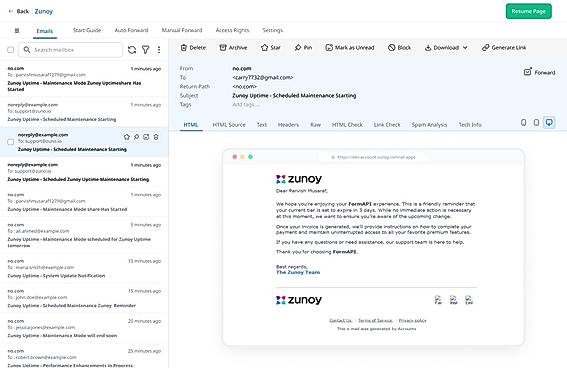Delete the highlighted email via row trash icon
567x368 pixels.
tap(156, 137)
